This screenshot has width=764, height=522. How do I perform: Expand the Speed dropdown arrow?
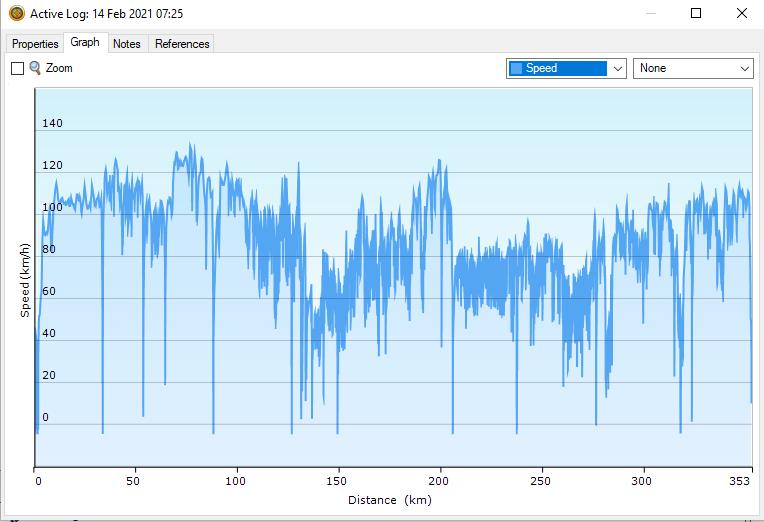coord(617,68)
